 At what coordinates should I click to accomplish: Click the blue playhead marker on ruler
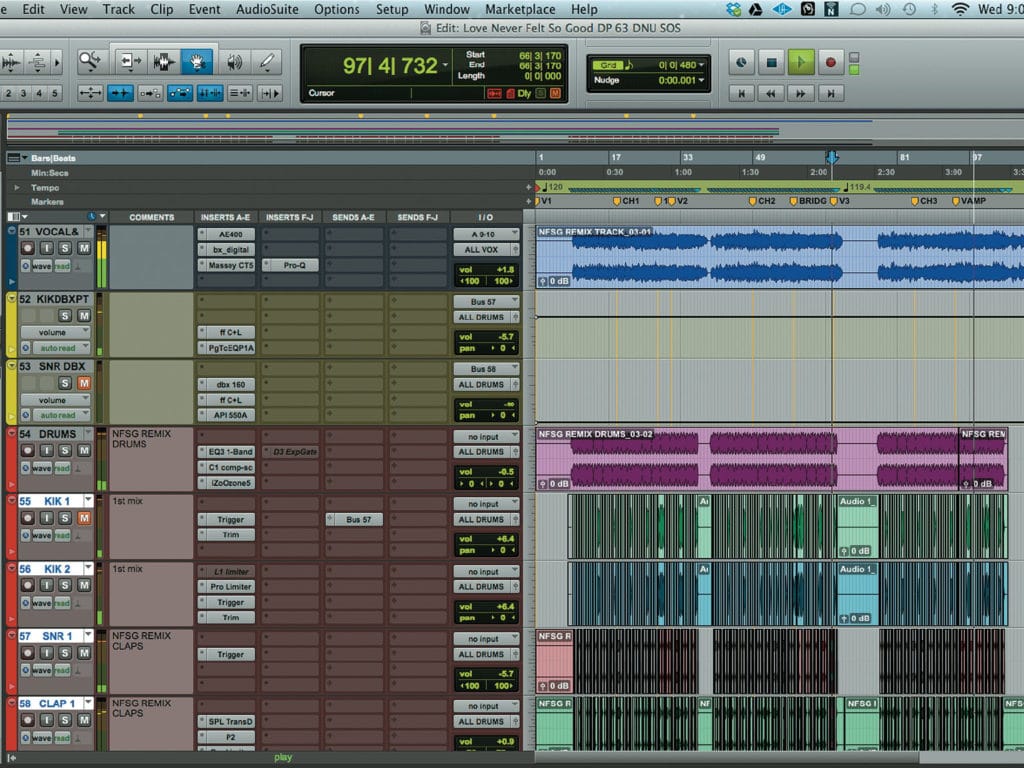click(x=832, y=157)
